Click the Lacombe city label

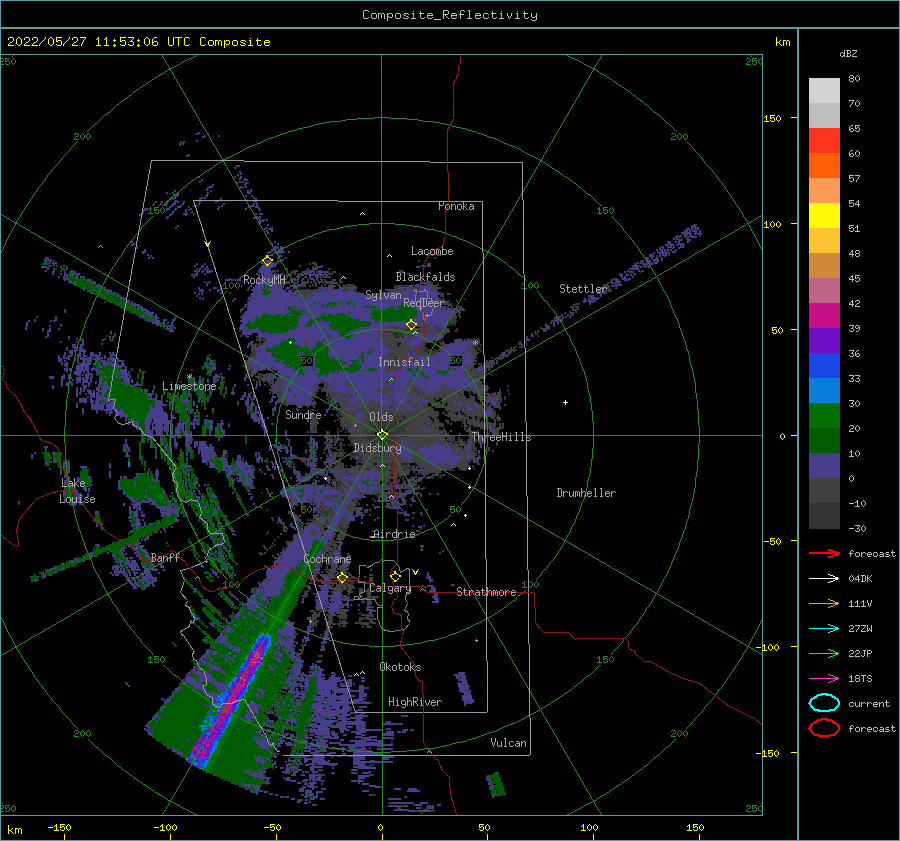[432, 251]
